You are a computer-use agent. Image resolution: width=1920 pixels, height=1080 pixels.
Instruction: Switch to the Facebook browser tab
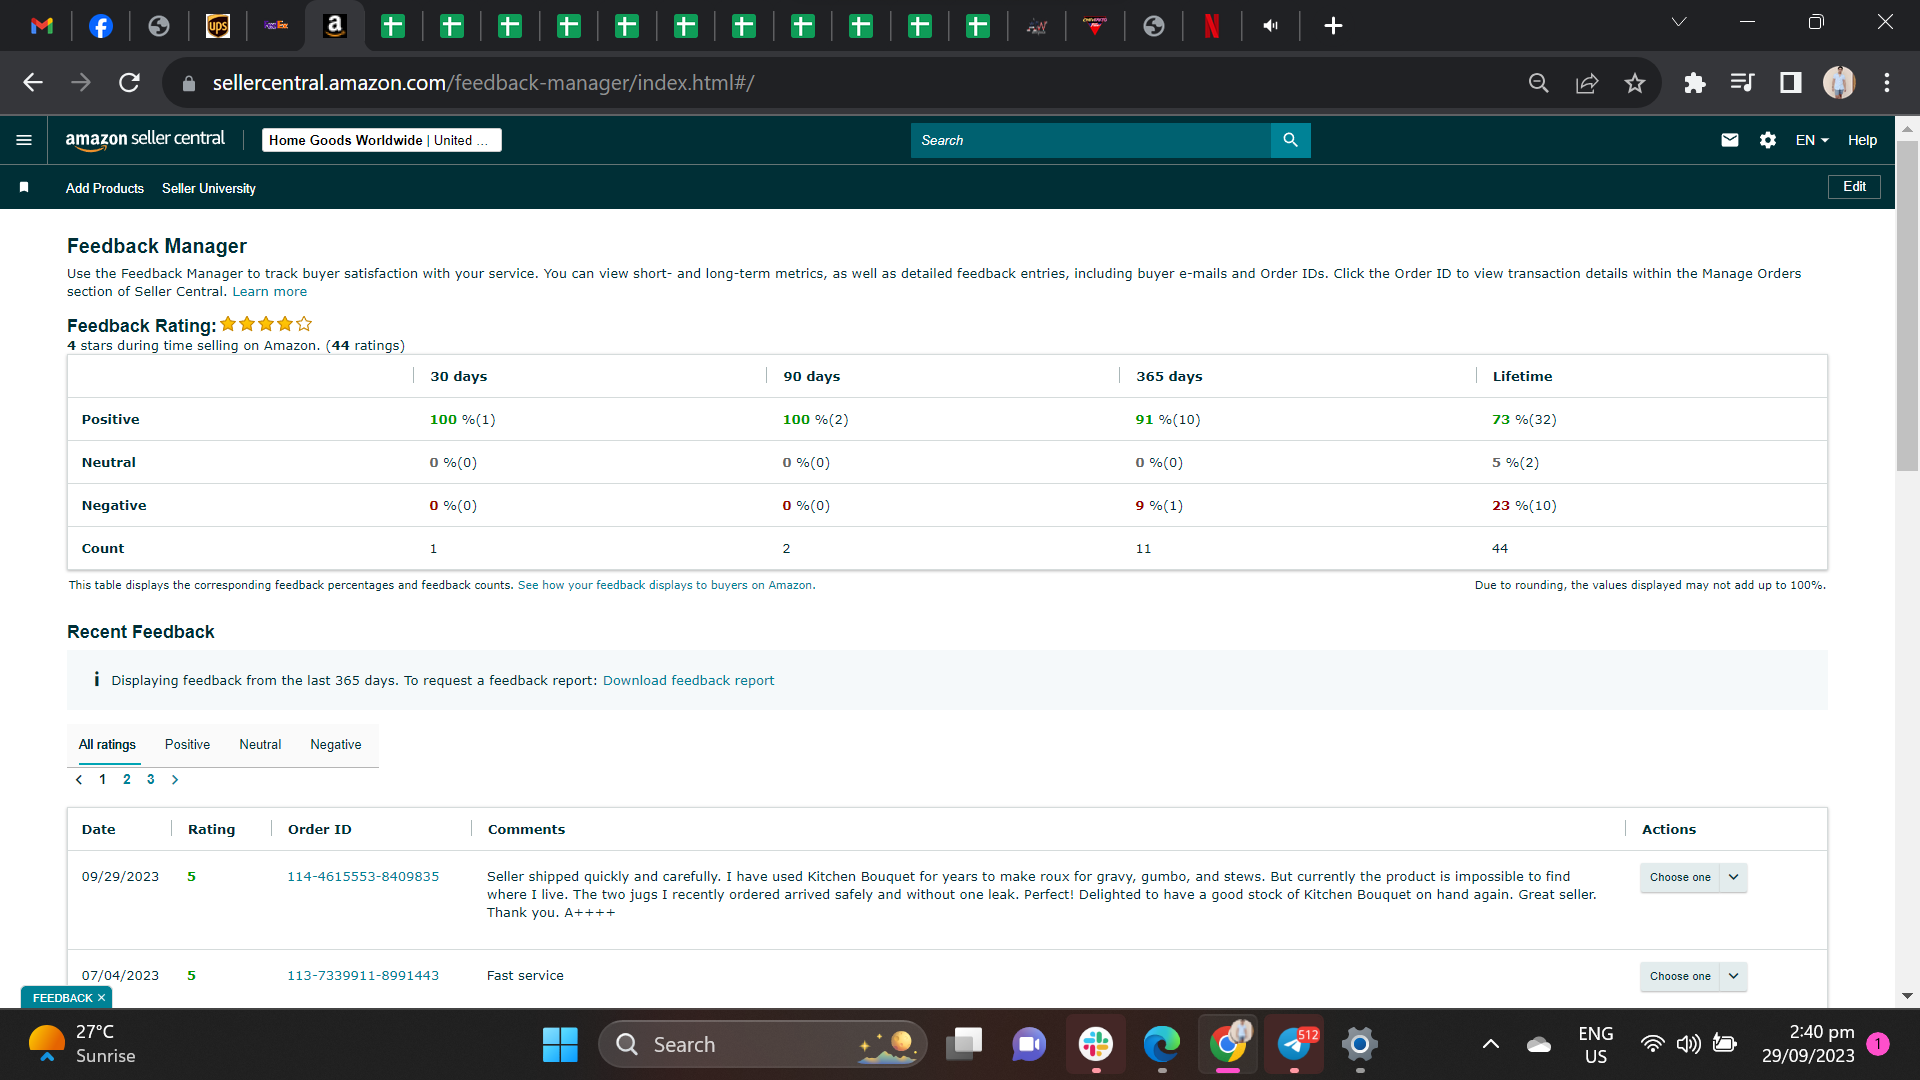100,26
